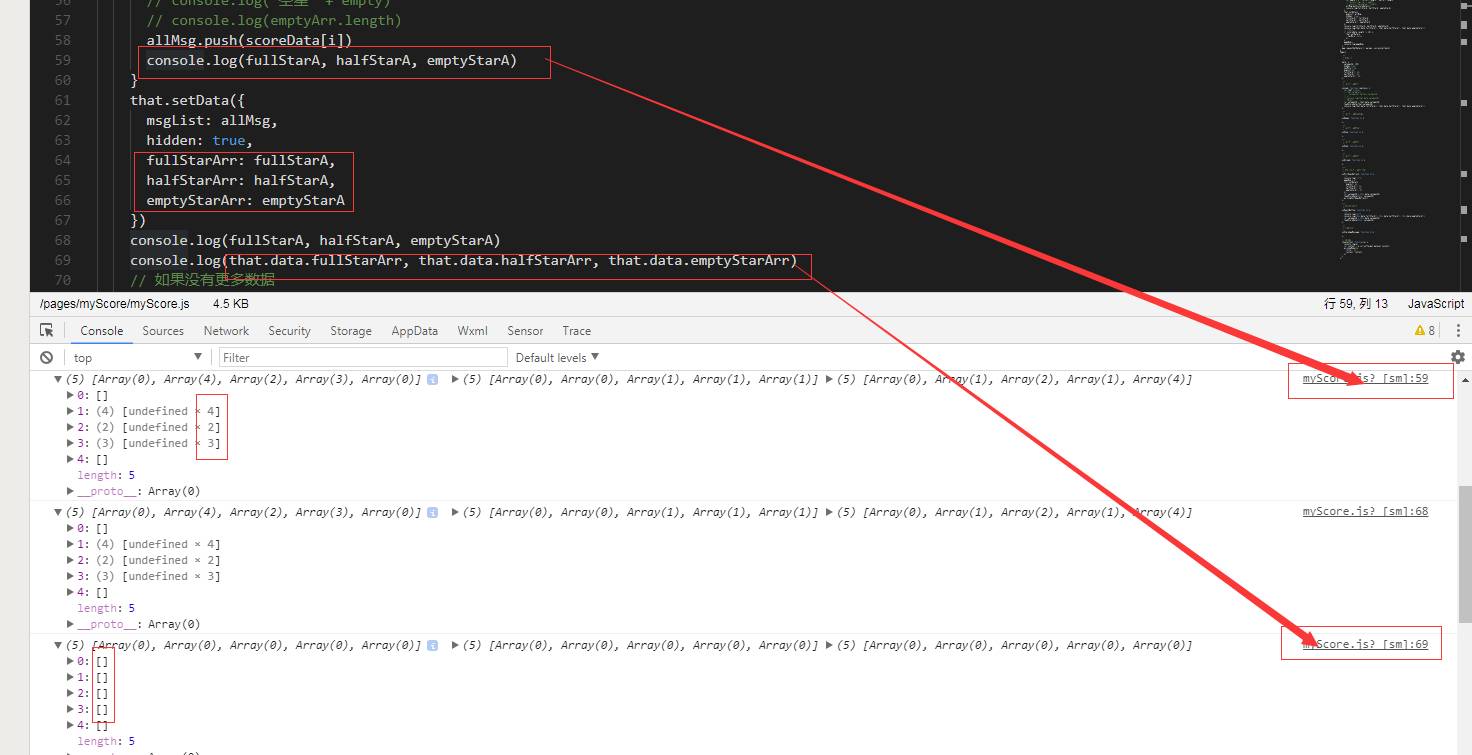The height and width of the screenshot is (755, 1472).
Task: Clear the console with the ban icon
Action: (x=46, y=357)
